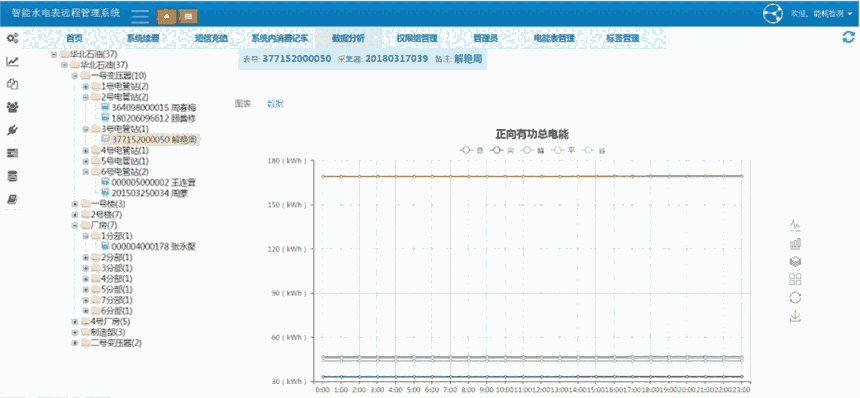The height and width of the screenshot is (398, 860).
Task: Click the refresh icon below the user menu
Action: pos(848,37)
